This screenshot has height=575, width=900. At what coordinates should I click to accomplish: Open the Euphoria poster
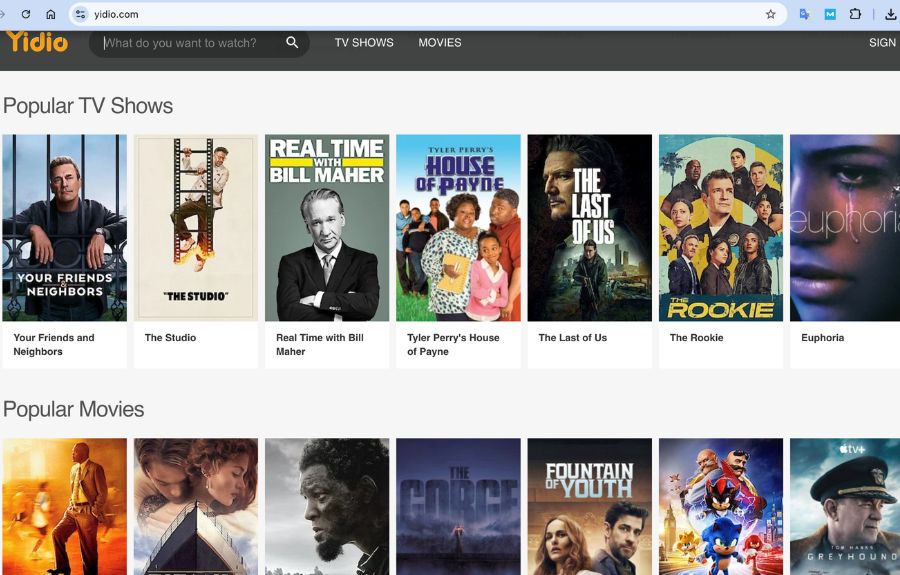[x=845, y=228]
